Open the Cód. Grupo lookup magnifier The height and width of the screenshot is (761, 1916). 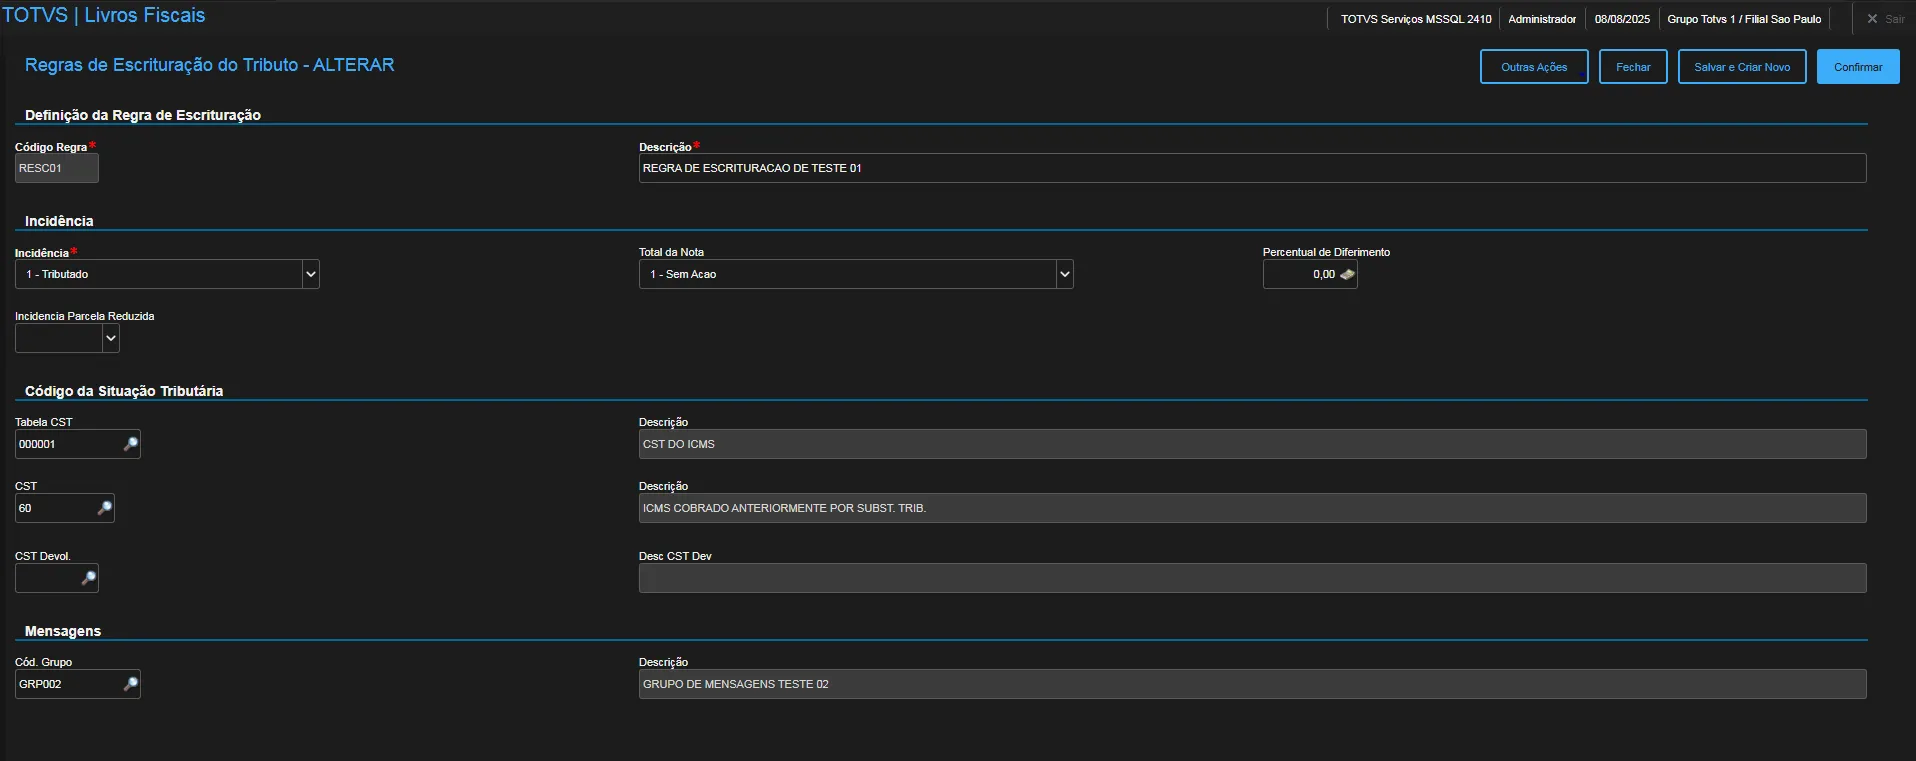click(x=130, y=684)
